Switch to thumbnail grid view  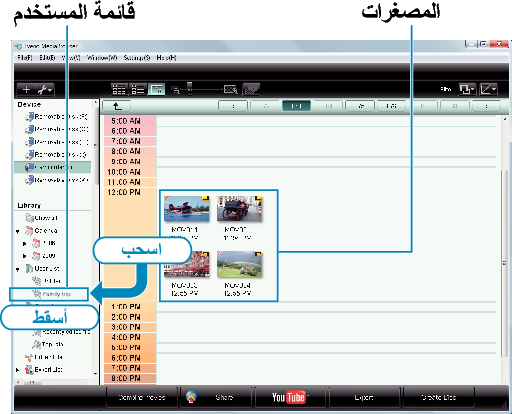pyautogui.click(x=119, y=89)
